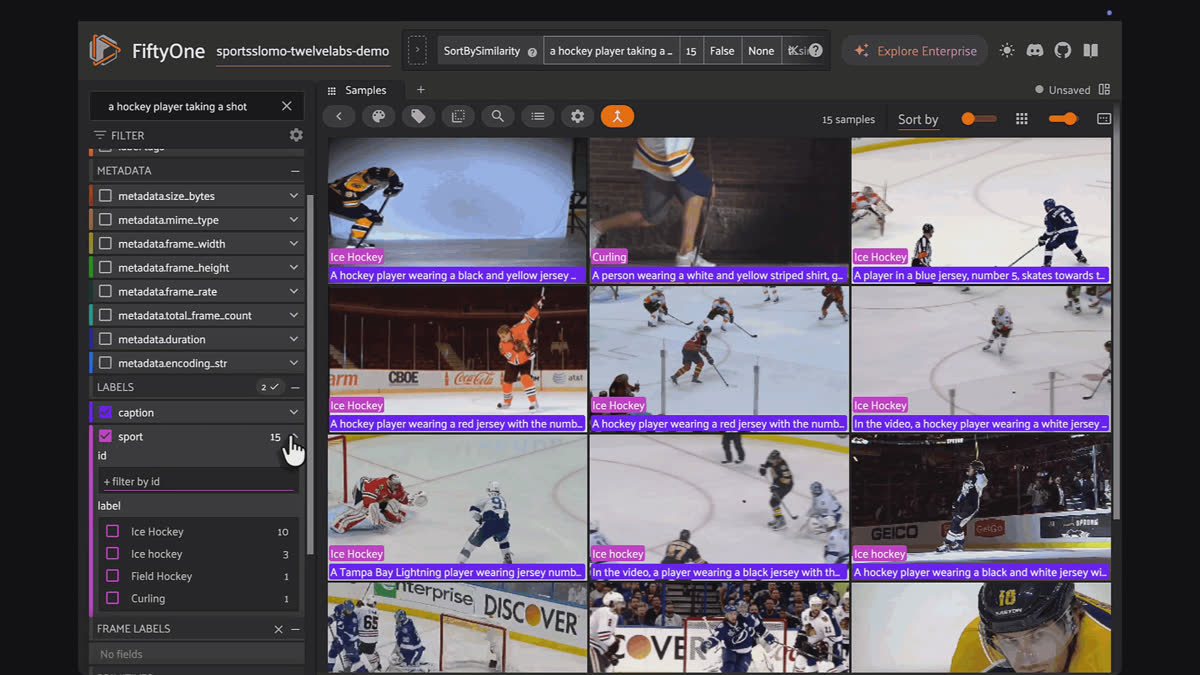
Task: Switch to grid view icon
Action: (x=1021, y=119)
